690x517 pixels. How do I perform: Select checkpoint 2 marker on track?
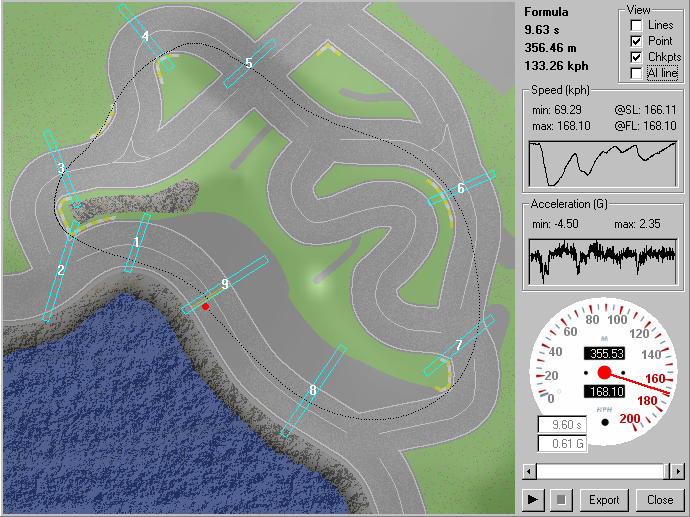coord(61,270)
